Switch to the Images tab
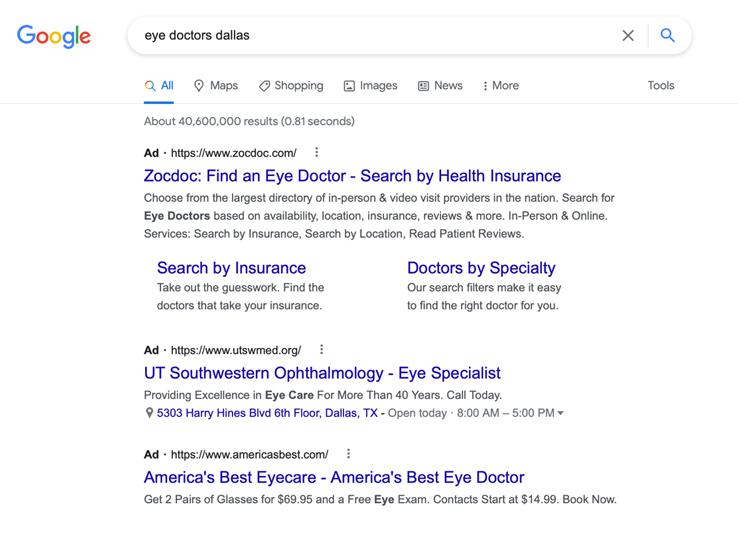738x534 pixels. click(370, 86)
